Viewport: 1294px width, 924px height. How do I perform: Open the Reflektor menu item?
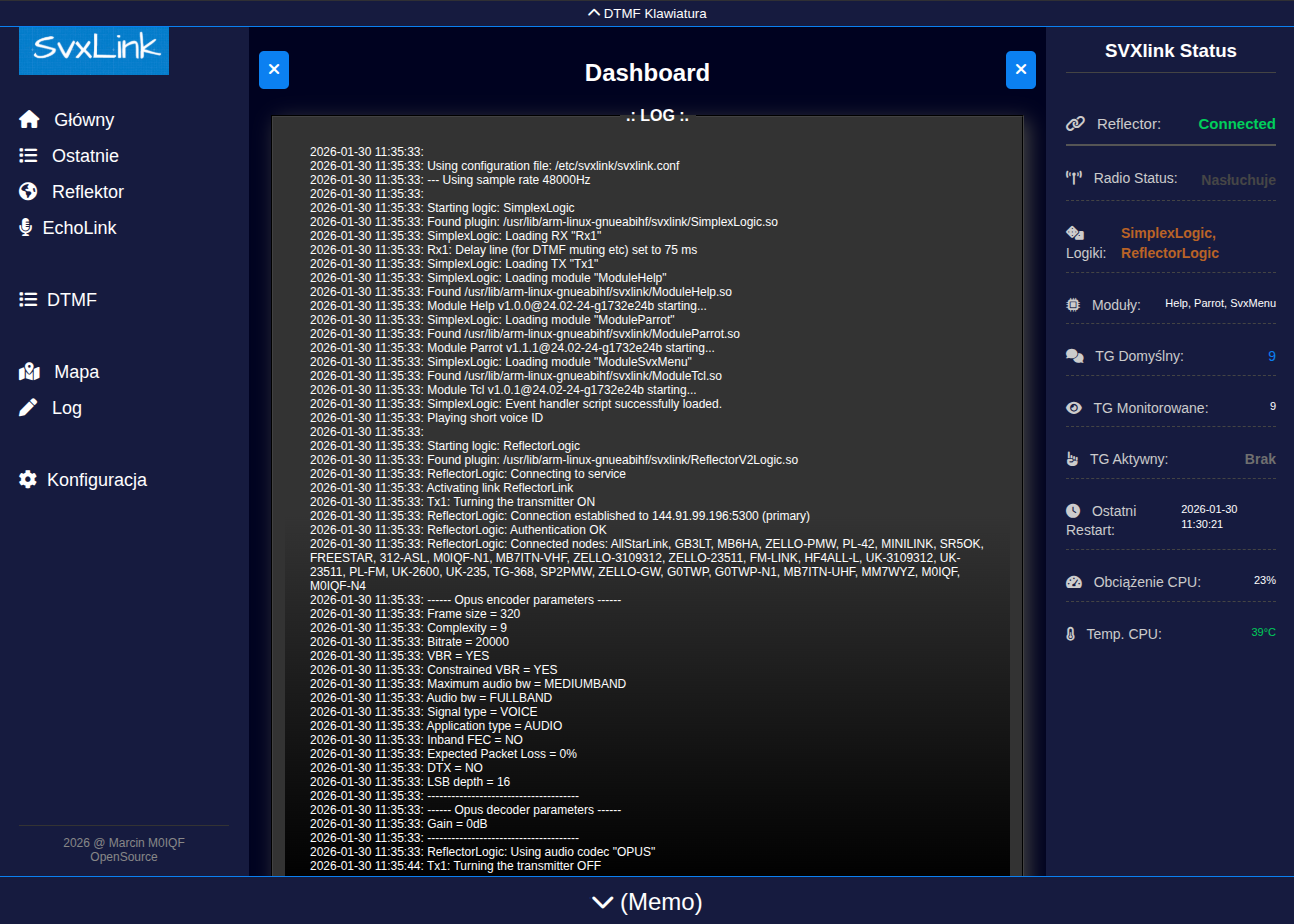click(87, 192)
